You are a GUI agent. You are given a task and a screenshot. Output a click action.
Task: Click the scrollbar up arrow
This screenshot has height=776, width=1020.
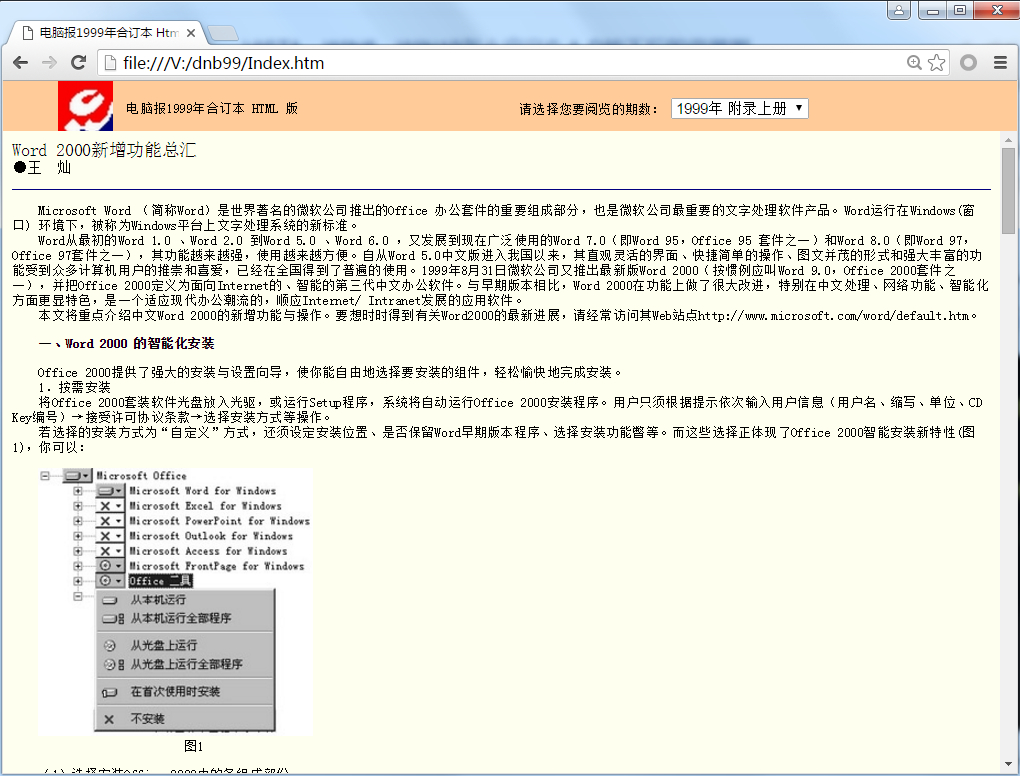click(x=1008, y=140)
